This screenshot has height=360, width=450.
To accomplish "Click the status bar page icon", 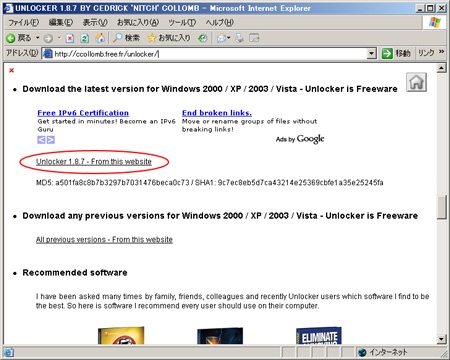I will [9, 352].
